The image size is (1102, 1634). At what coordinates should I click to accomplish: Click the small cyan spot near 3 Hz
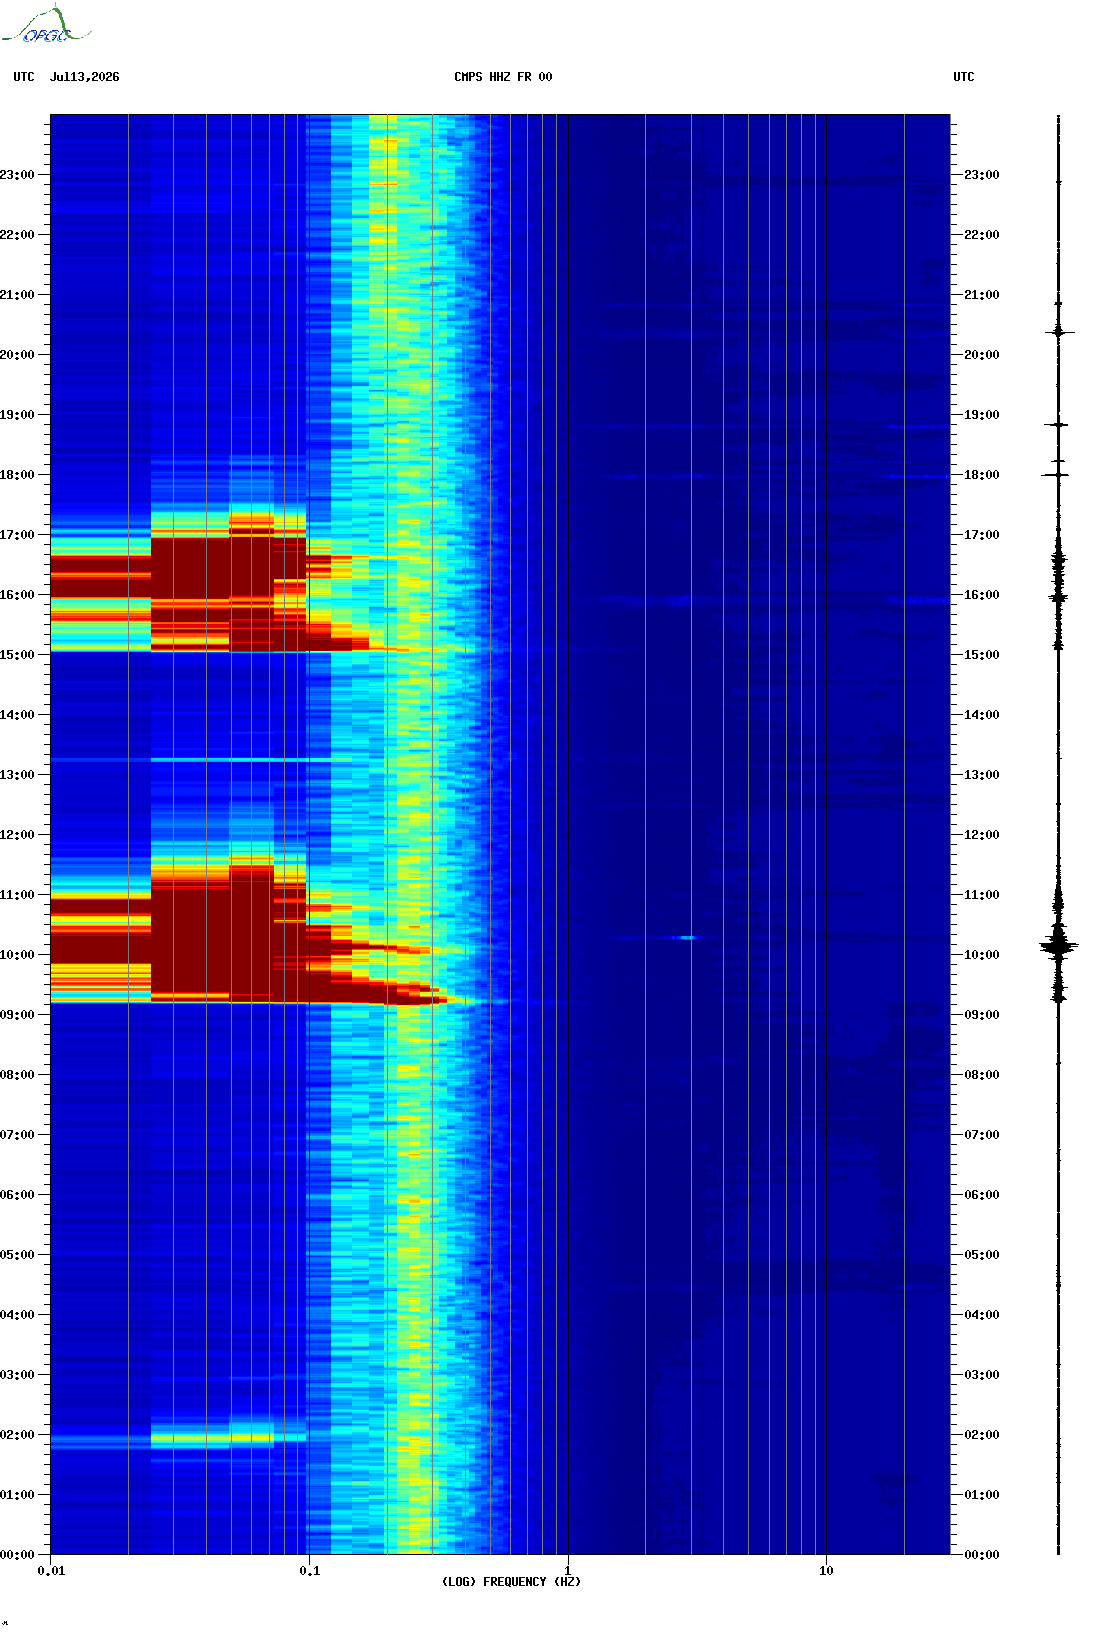click(x=688, y=938)
